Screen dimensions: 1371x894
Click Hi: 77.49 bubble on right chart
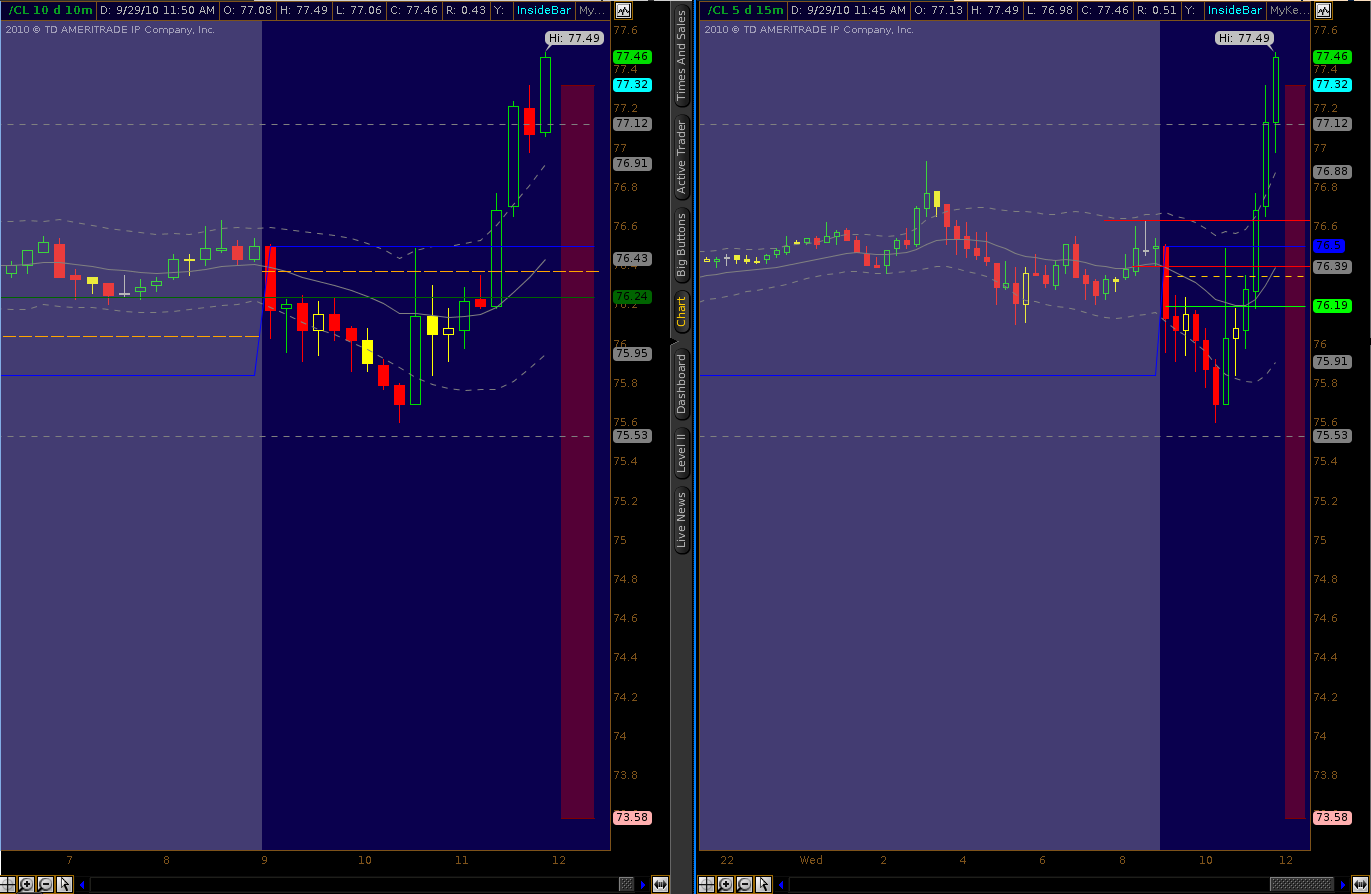[x=1244, y=38]
